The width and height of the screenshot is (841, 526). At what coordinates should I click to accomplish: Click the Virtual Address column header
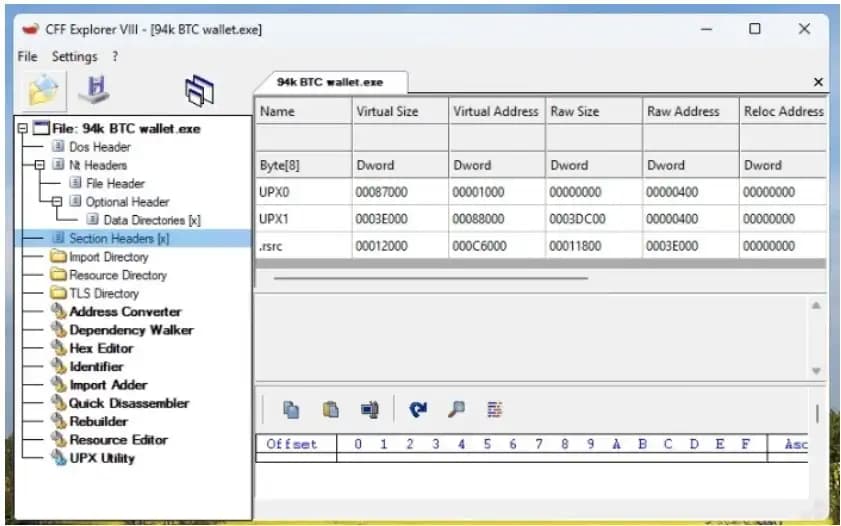497,111
